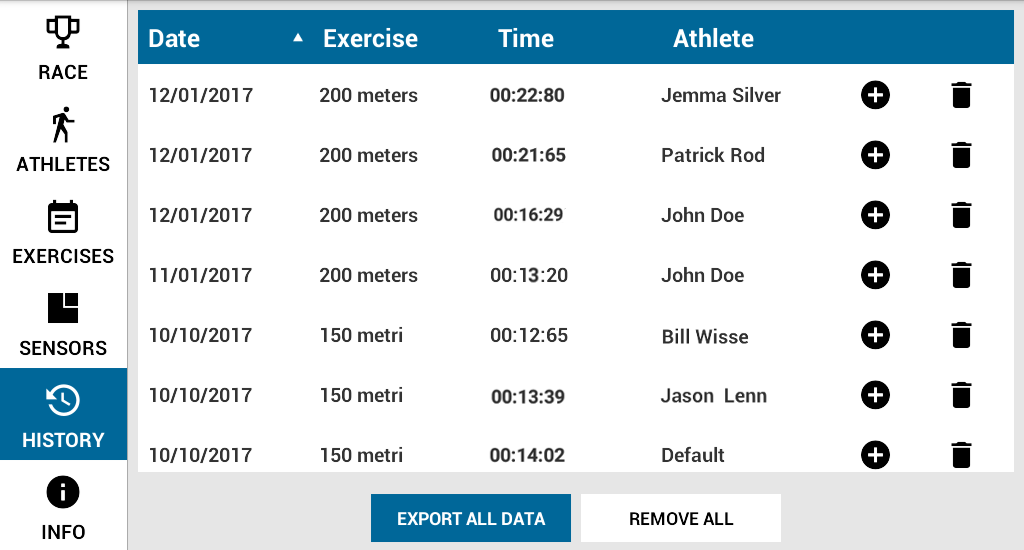
Task: Go to Athletes via walking figure icon
Action: click(63, 124)
